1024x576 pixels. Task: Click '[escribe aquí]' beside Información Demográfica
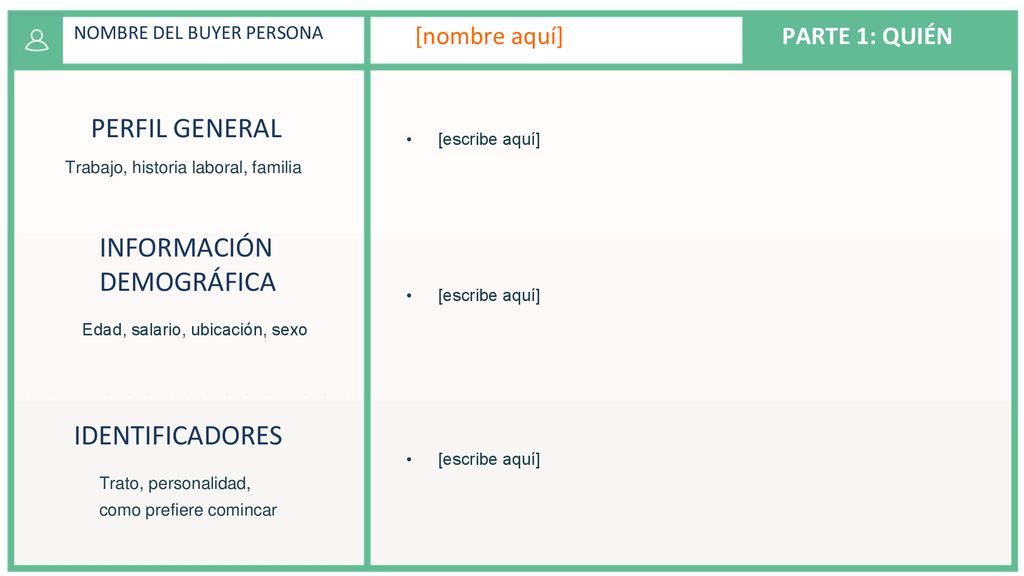click(x=489, y=295)
